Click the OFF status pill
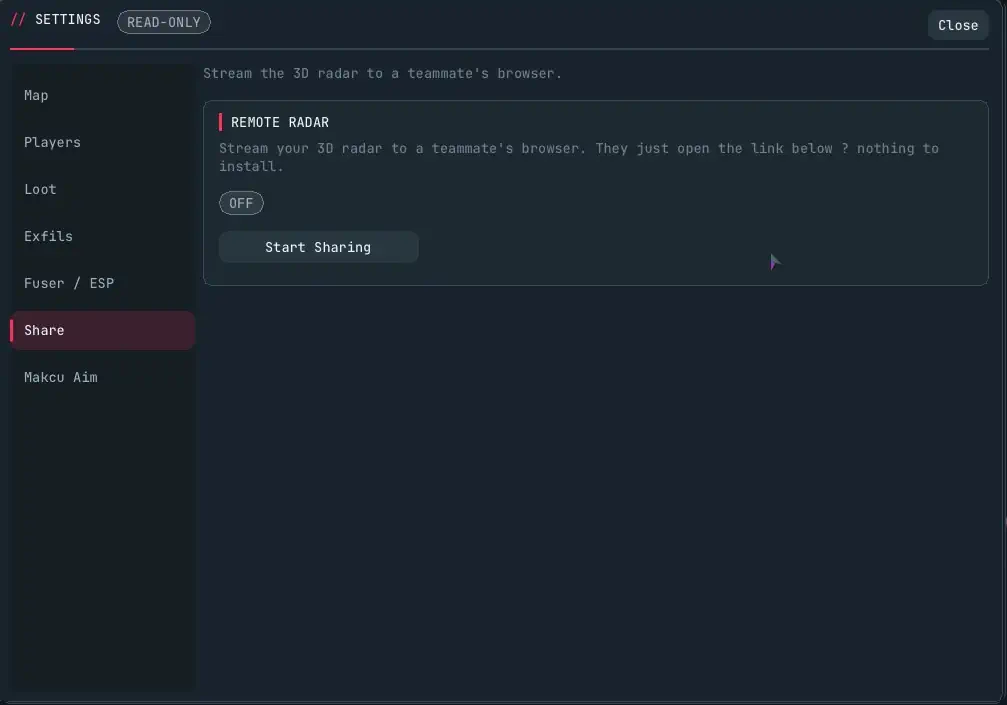 pyautogui.click(x=241, y=203)
